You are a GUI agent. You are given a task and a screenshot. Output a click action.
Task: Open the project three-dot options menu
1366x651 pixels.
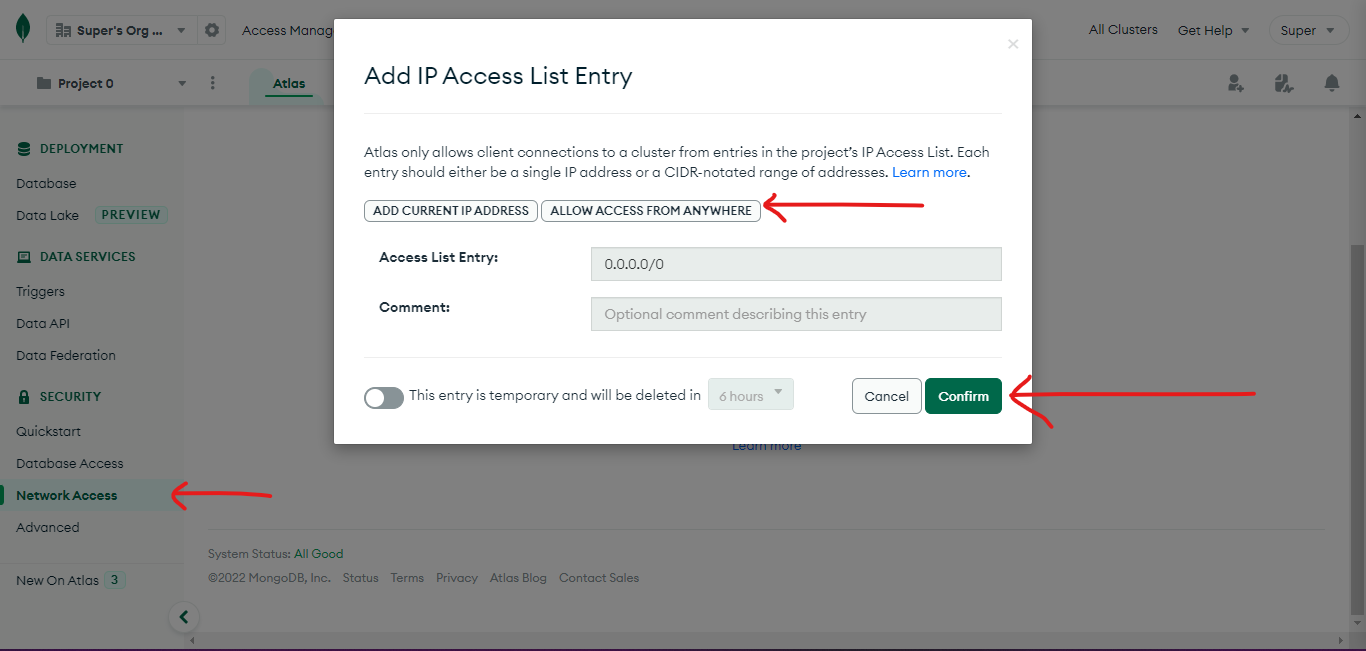[213, 83]
